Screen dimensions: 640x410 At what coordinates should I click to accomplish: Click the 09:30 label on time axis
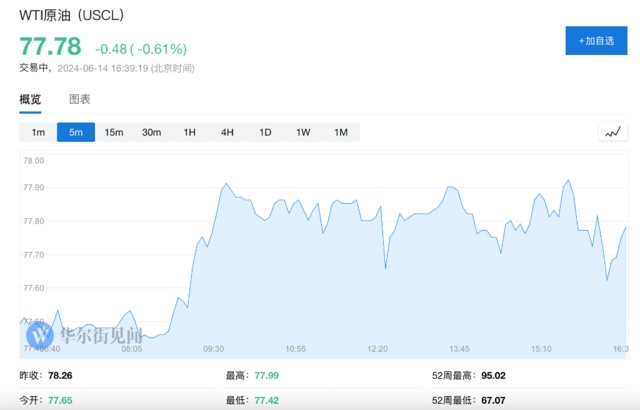tap(213, 349)
